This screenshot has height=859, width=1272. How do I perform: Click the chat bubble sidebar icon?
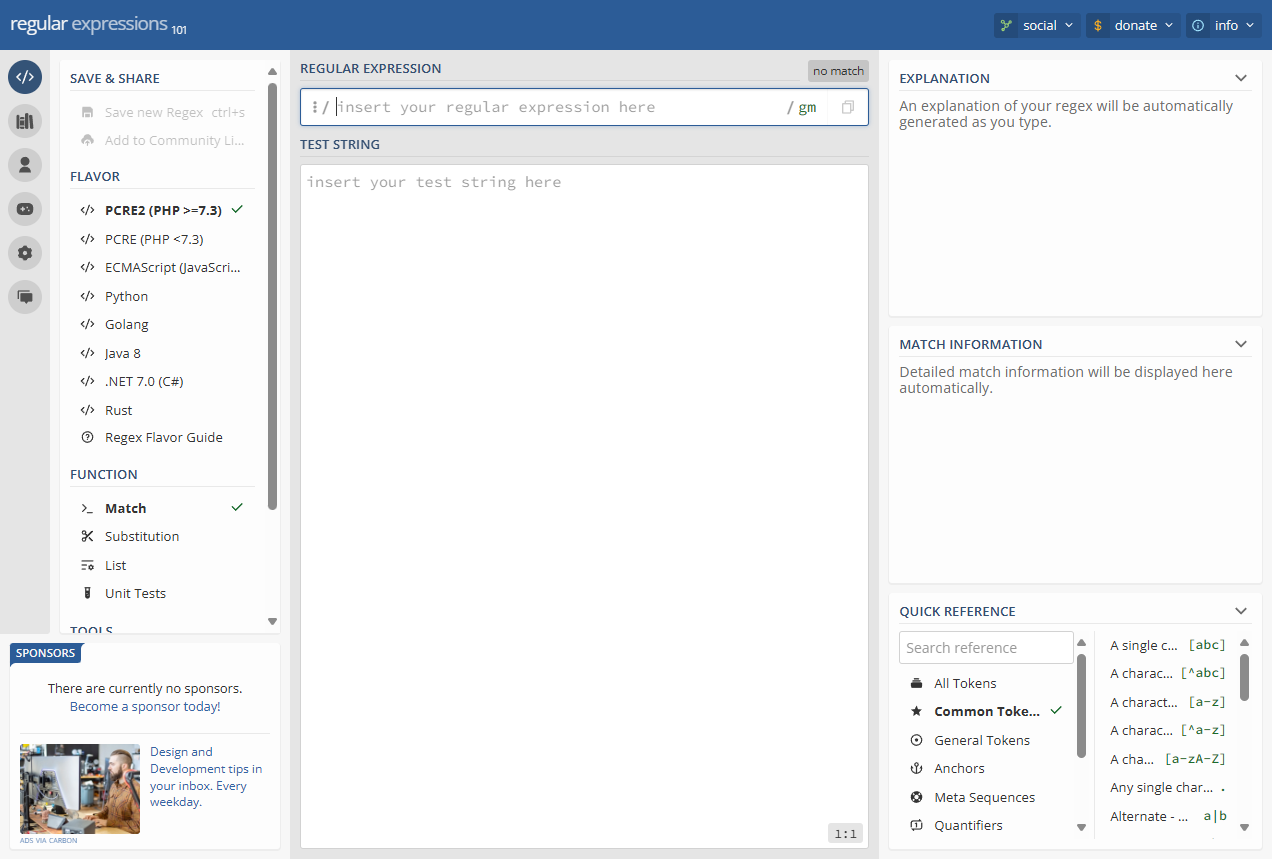click(25, 297)
